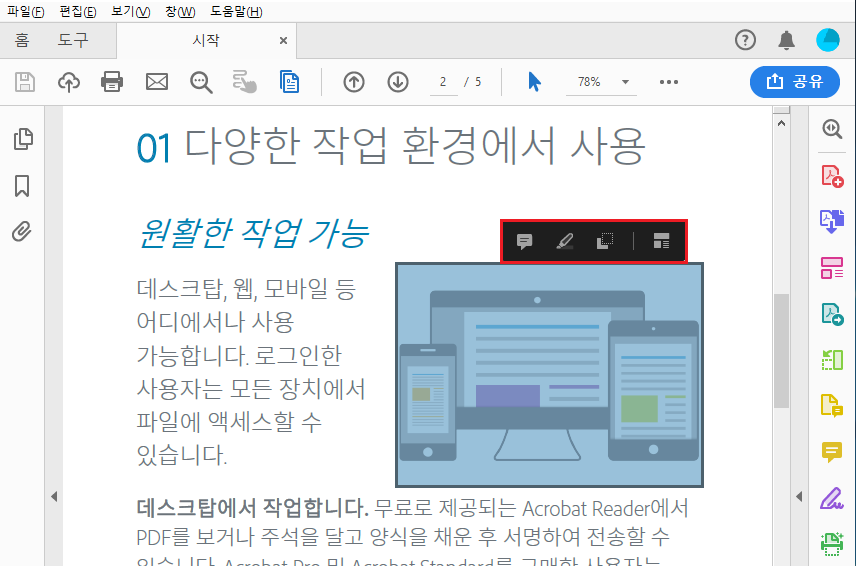
Task: Click the 공유 share button
Action: coord(794,82)
